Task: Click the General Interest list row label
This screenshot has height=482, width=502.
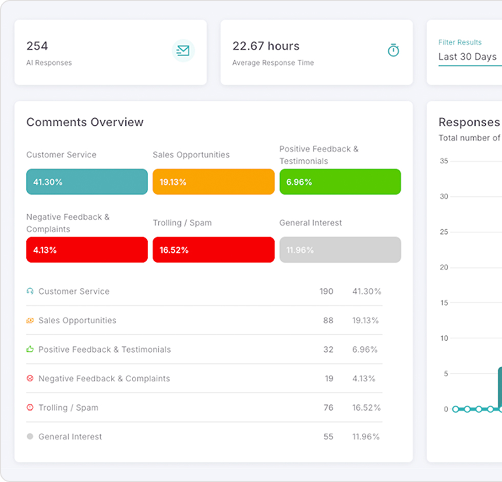Action: click(x=70, y=436)
